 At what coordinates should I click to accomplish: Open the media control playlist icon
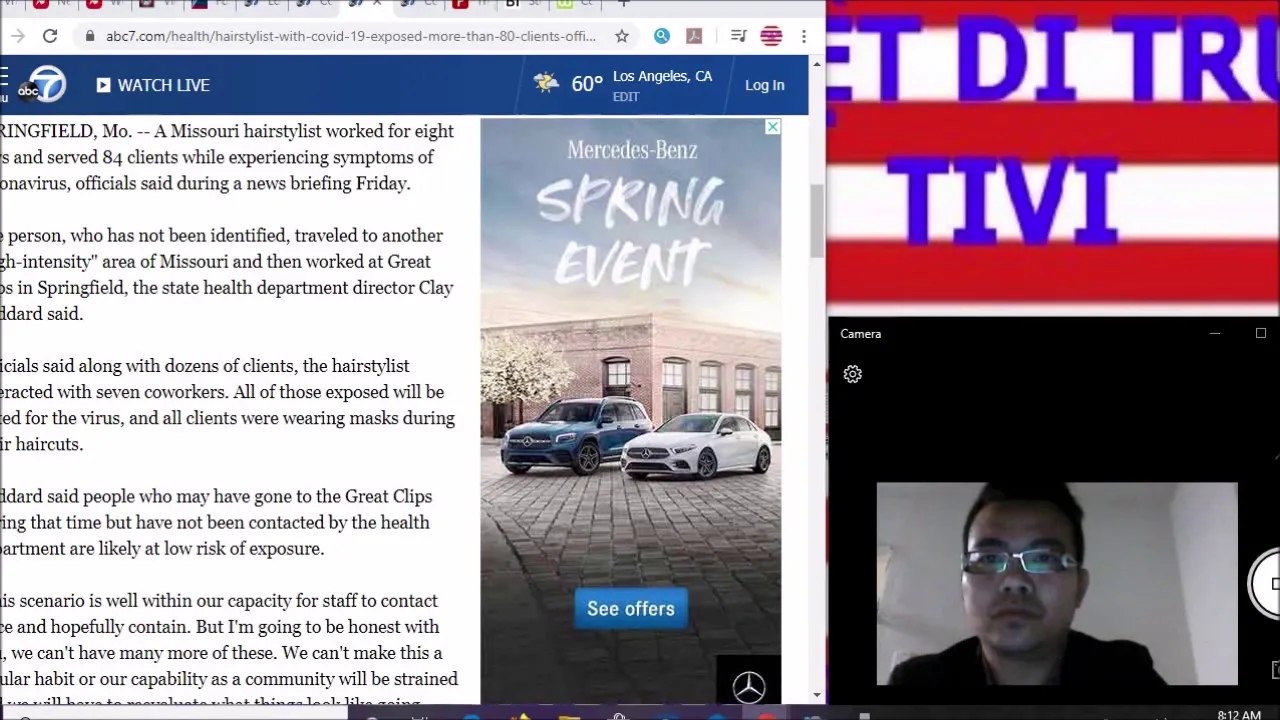(x=739, y=36)
